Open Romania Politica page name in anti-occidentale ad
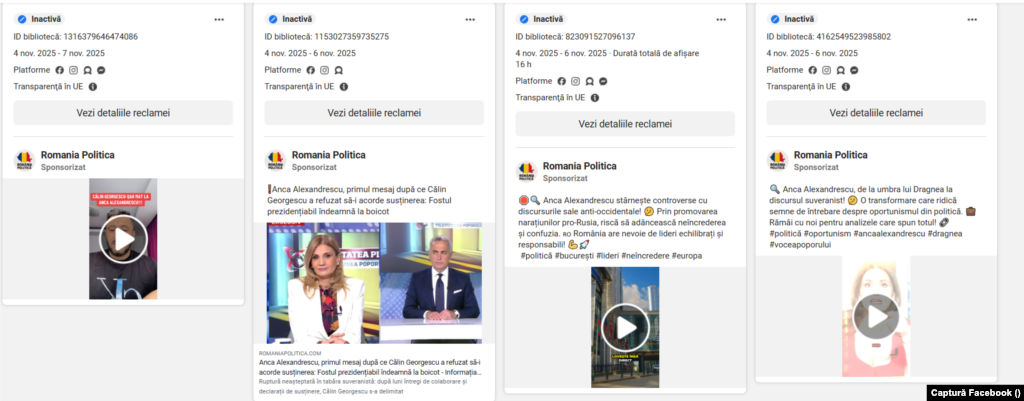Viewport: 1024px width, 401px height. tap(579, 166)
